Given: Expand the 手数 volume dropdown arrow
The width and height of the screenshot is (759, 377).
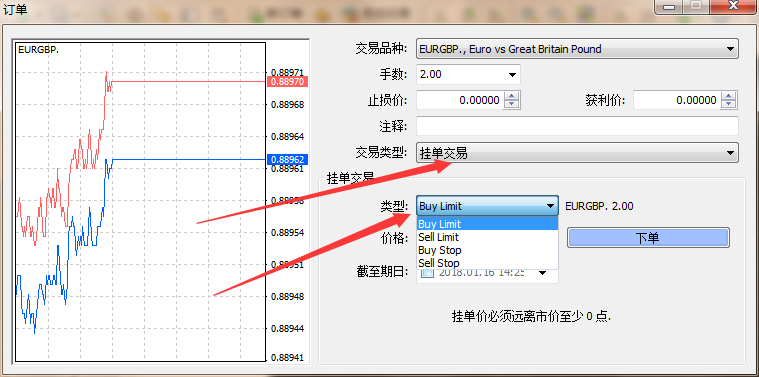Looking at the screenshot, I should coord(512,75).
